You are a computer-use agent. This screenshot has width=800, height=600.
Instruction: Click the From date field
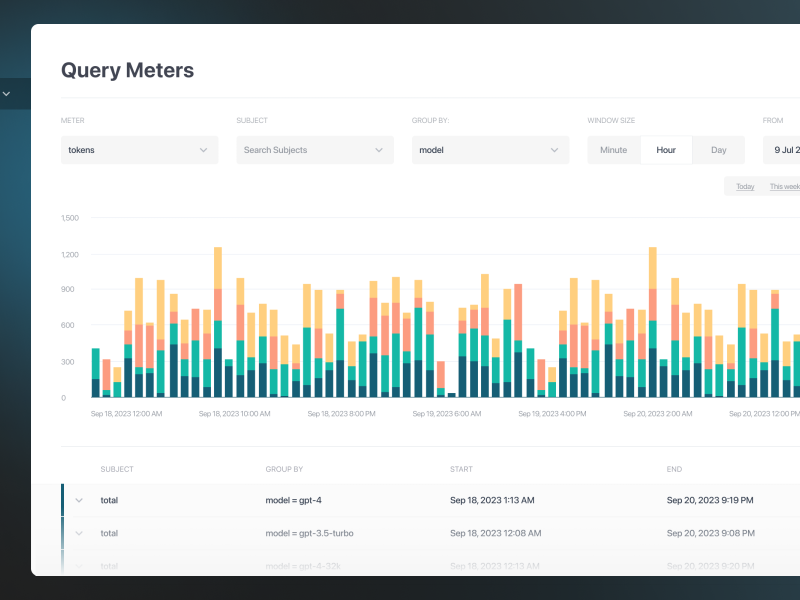[x=781, y=150]
